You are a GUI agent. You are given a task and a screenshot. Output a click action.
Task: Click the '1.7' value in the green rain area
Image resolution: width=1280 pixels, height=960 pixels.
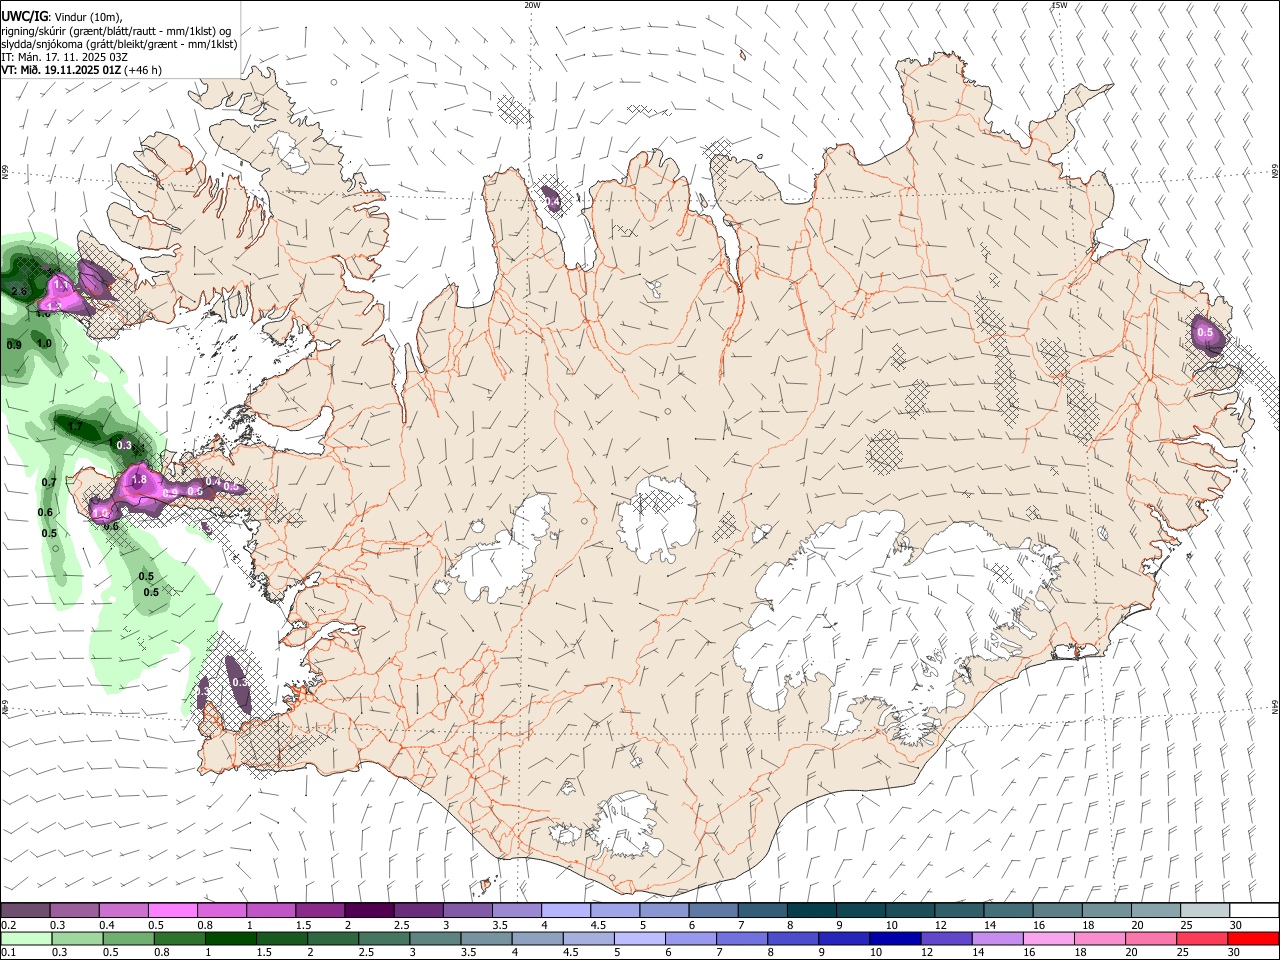[76, 427]
